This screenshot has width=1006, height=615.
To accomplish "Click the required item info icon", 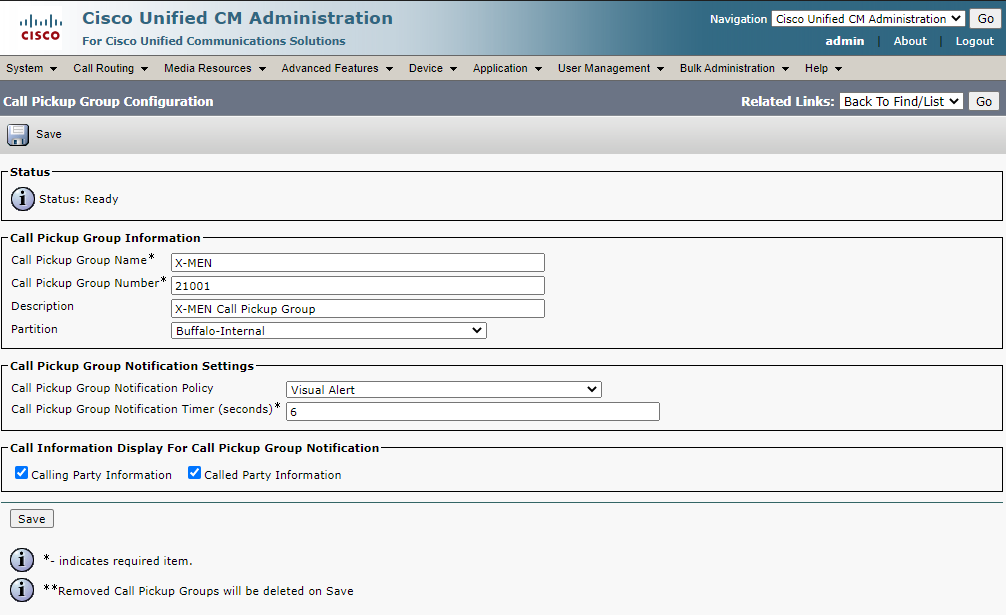I will pos(23,560).
